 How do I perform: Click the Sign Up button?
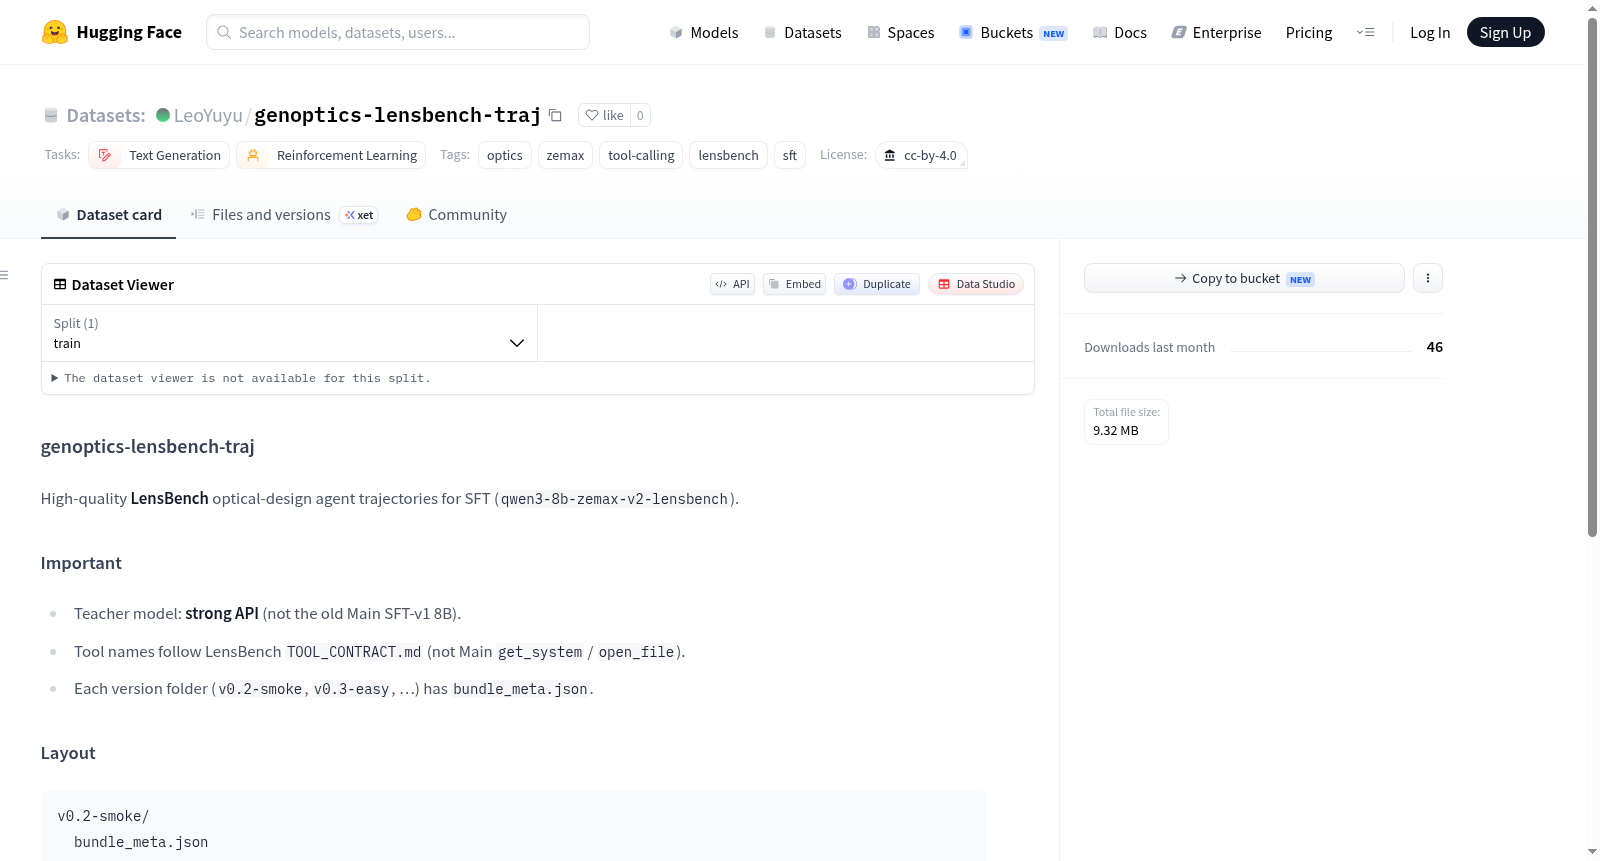pos(1505,32)
